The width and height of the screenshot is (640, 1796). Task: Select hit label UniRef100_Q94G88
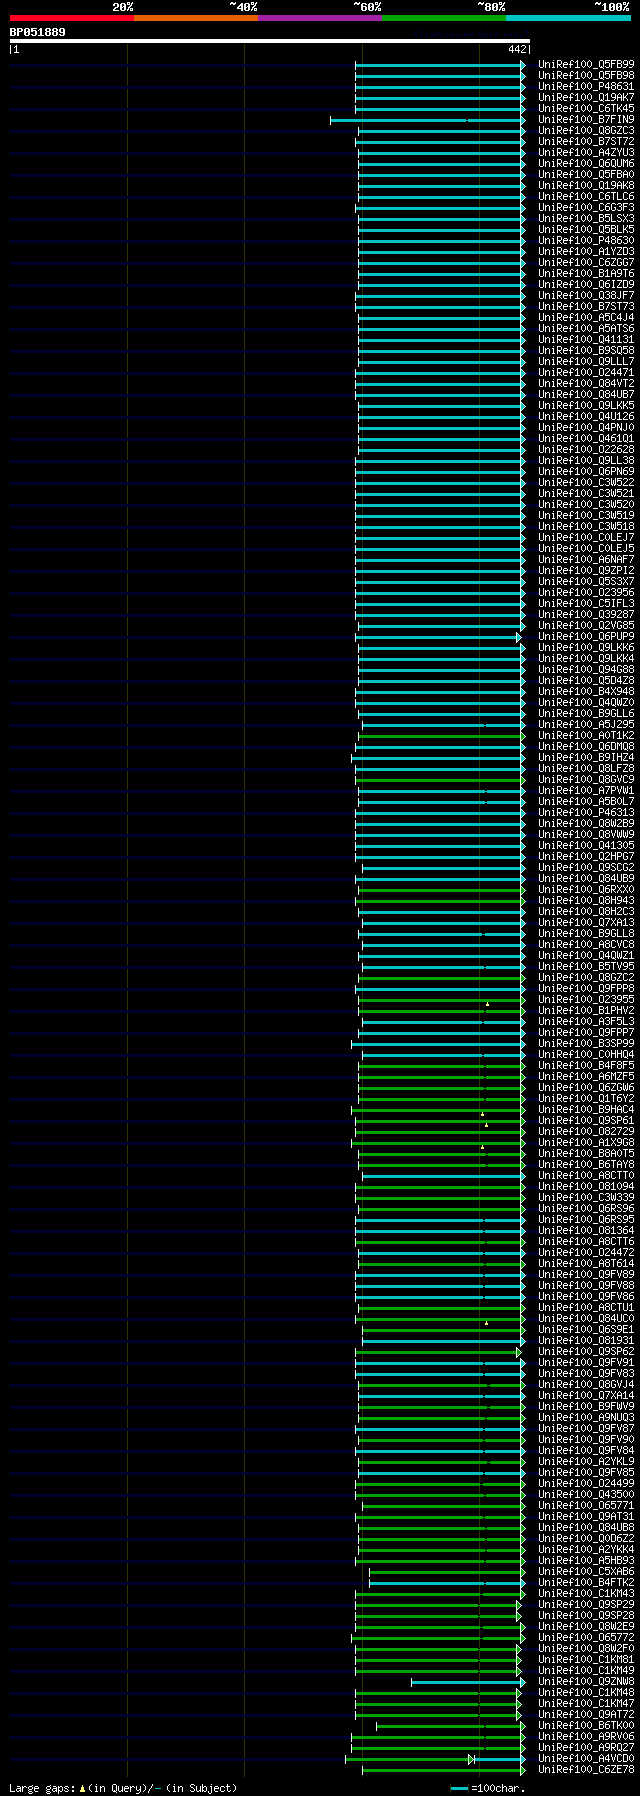(586, 669)
